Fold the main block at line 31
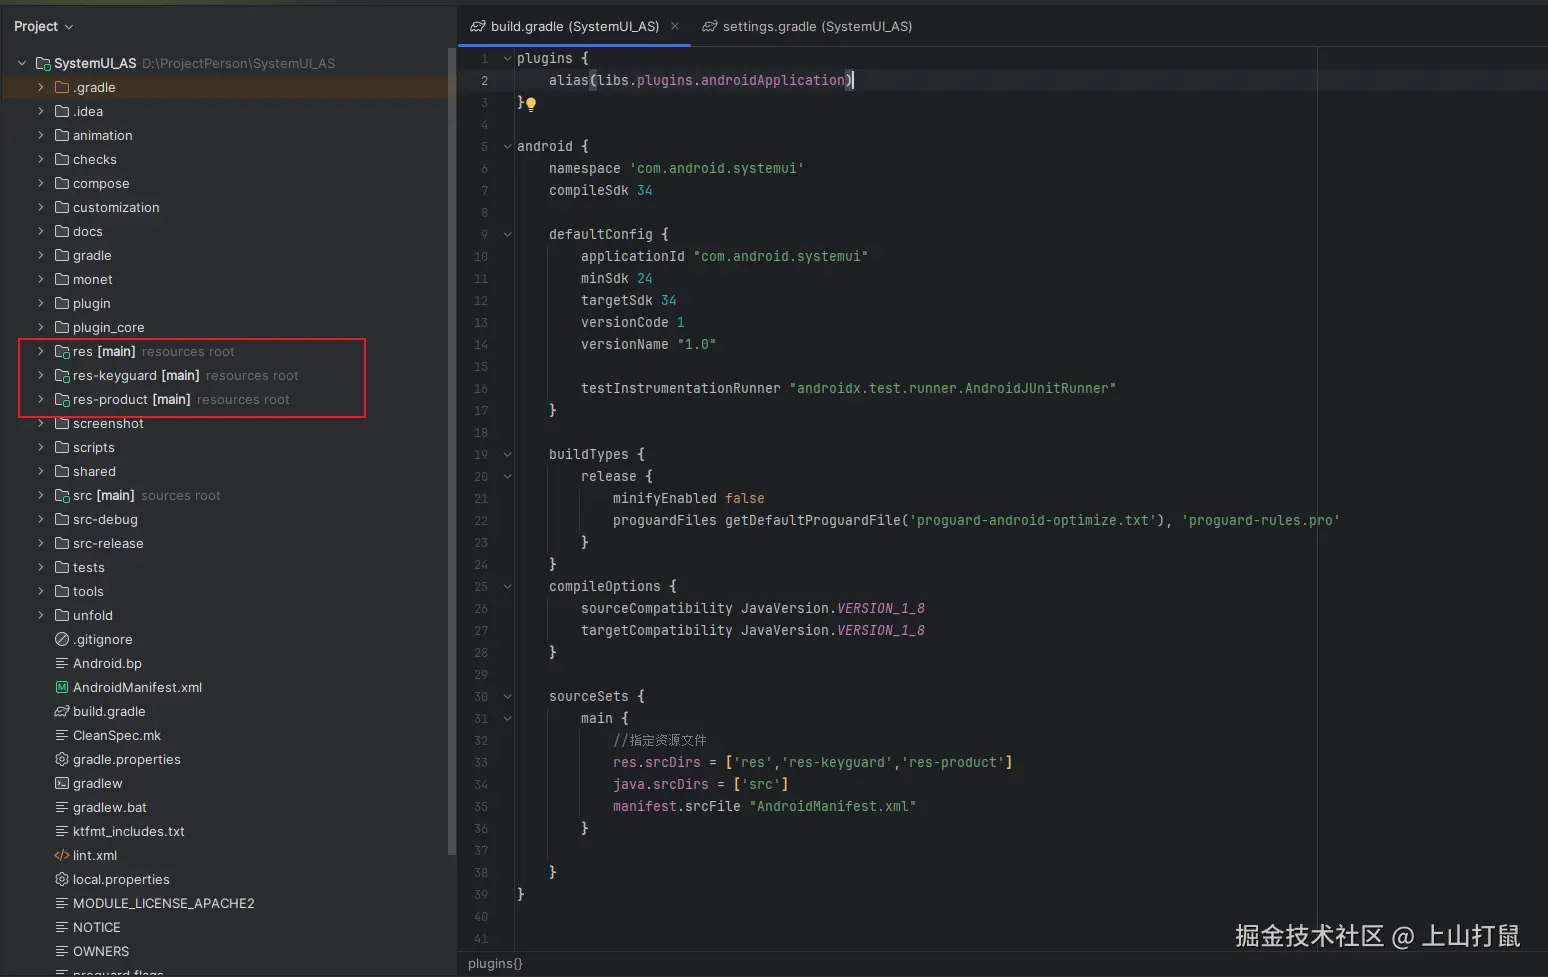 coord(507,718)
